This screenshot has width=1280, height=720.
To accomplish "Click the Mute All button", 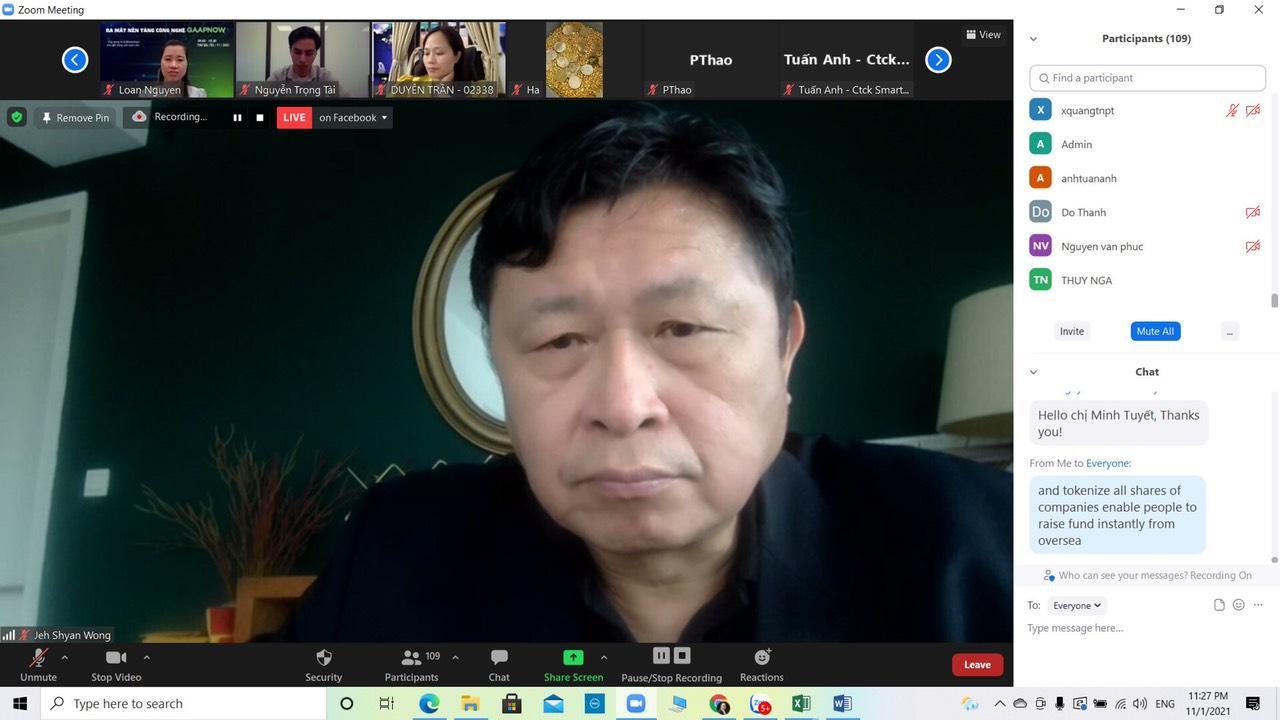I will coord(1155,331).
